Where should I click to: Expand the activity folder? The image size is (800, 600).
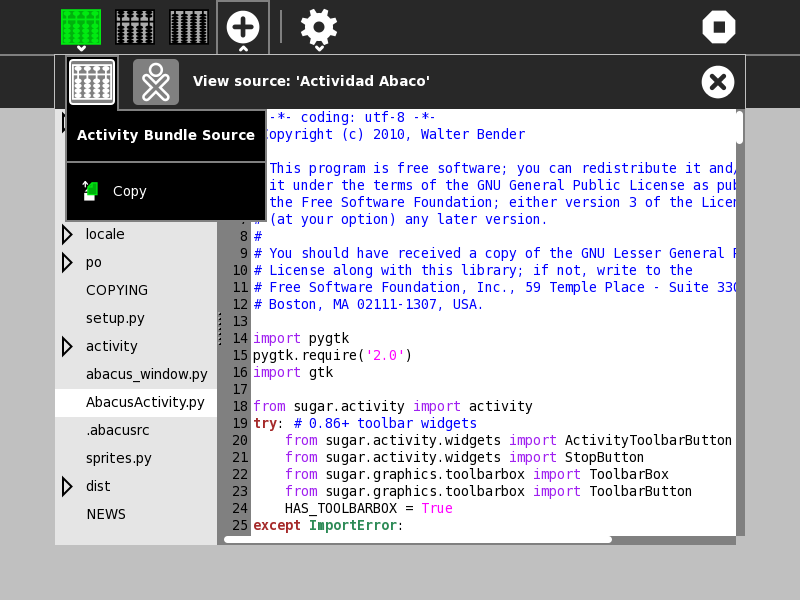(x=67, y=346)
